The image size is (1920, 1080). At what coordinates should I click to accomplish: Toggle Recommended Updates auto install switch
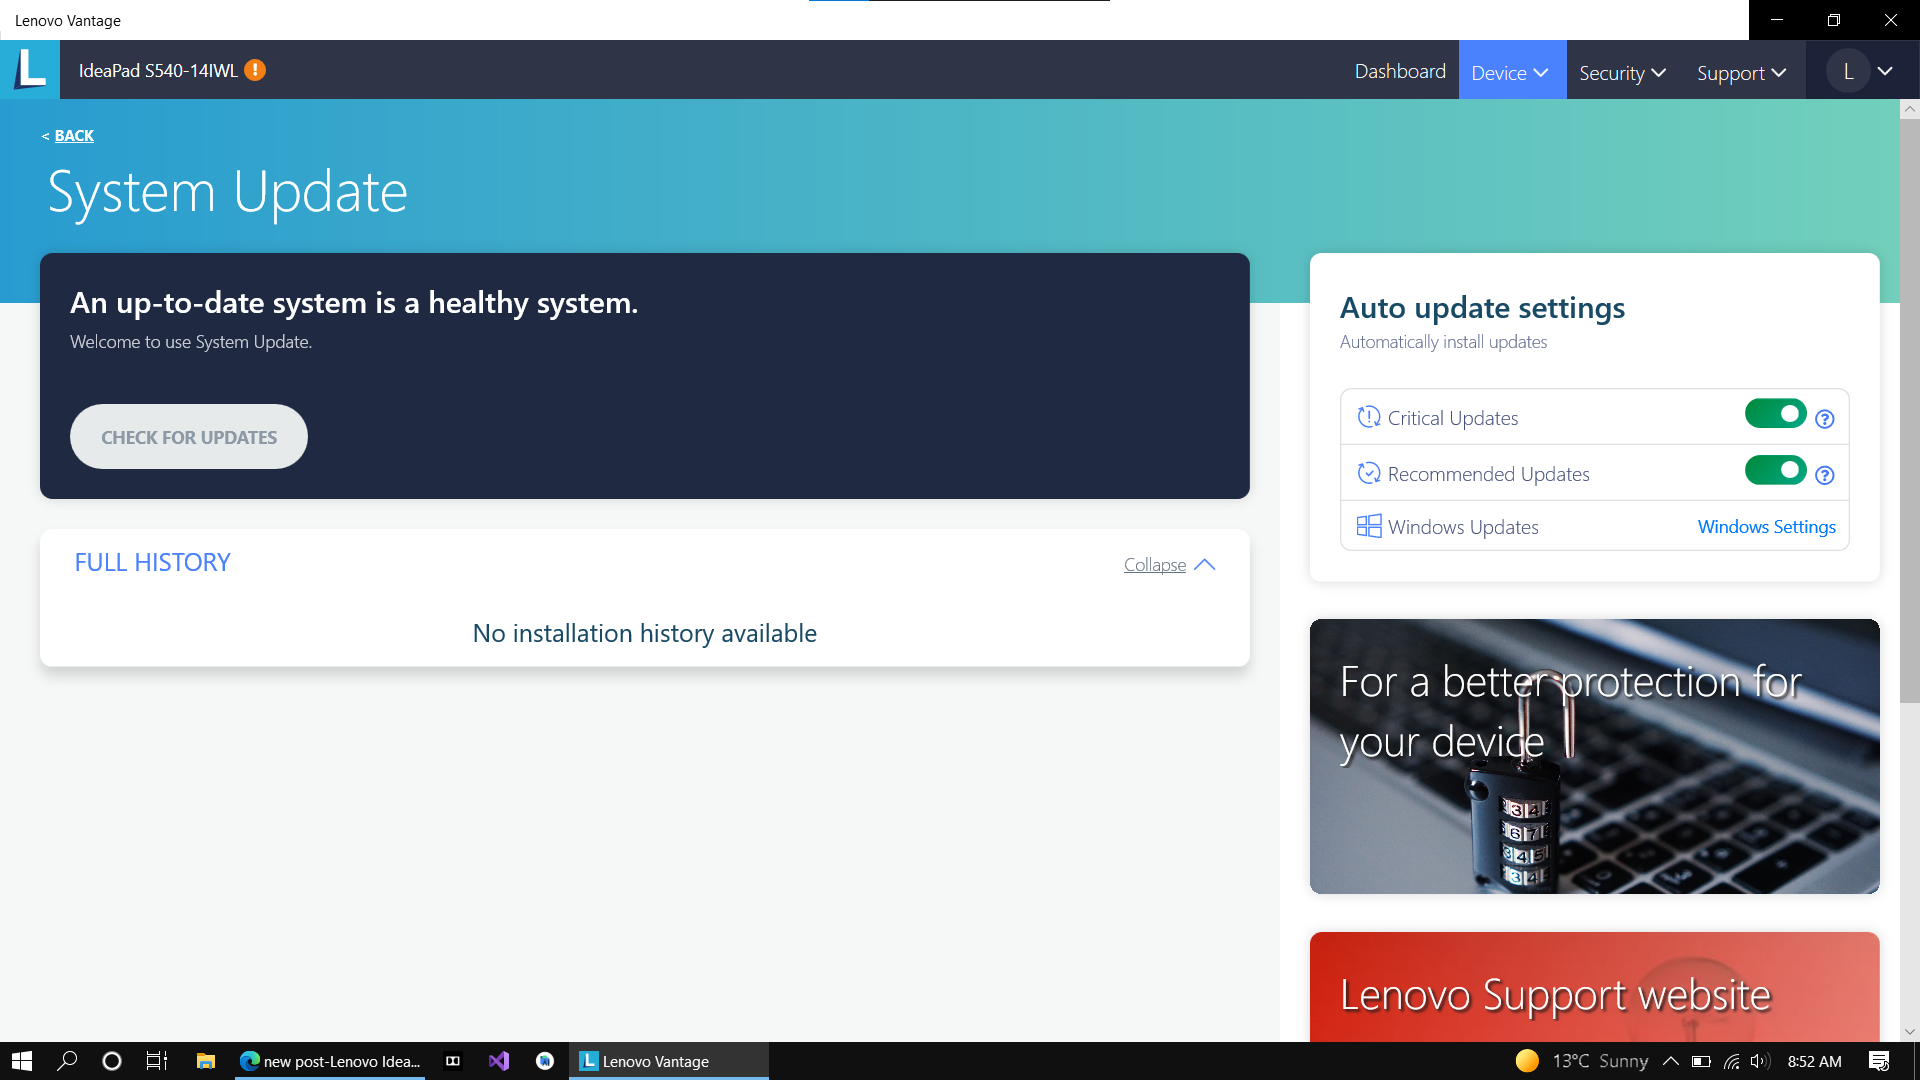click(1776, 469)
